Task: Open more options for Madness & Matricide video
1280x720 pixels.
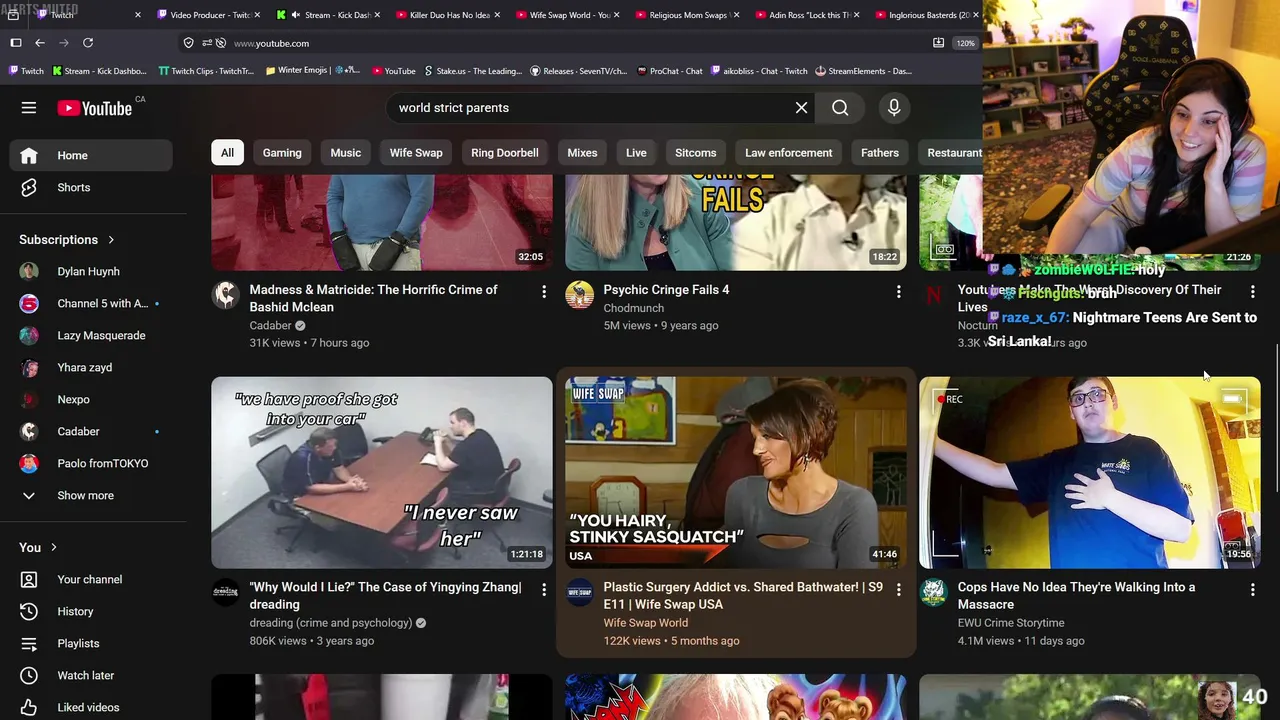Action: pos(544,291)
